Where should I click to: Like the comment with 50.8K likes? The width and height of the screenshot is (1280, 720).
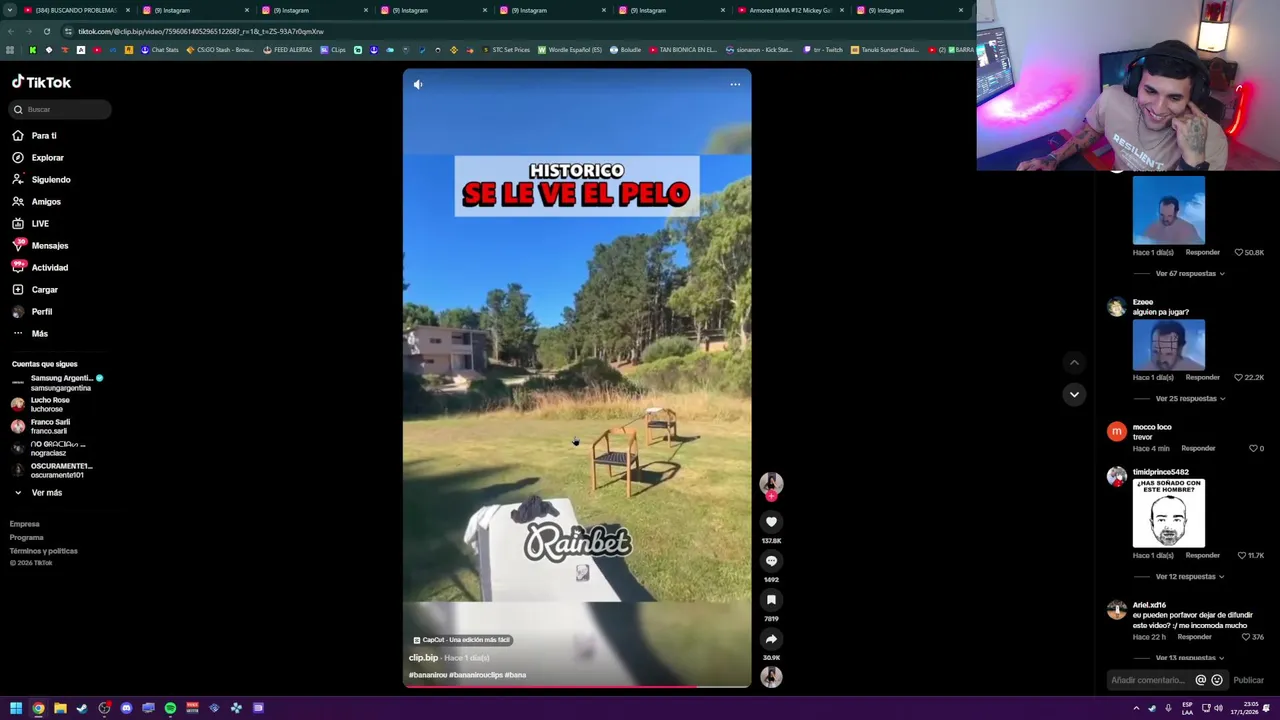coord(1238,253)
